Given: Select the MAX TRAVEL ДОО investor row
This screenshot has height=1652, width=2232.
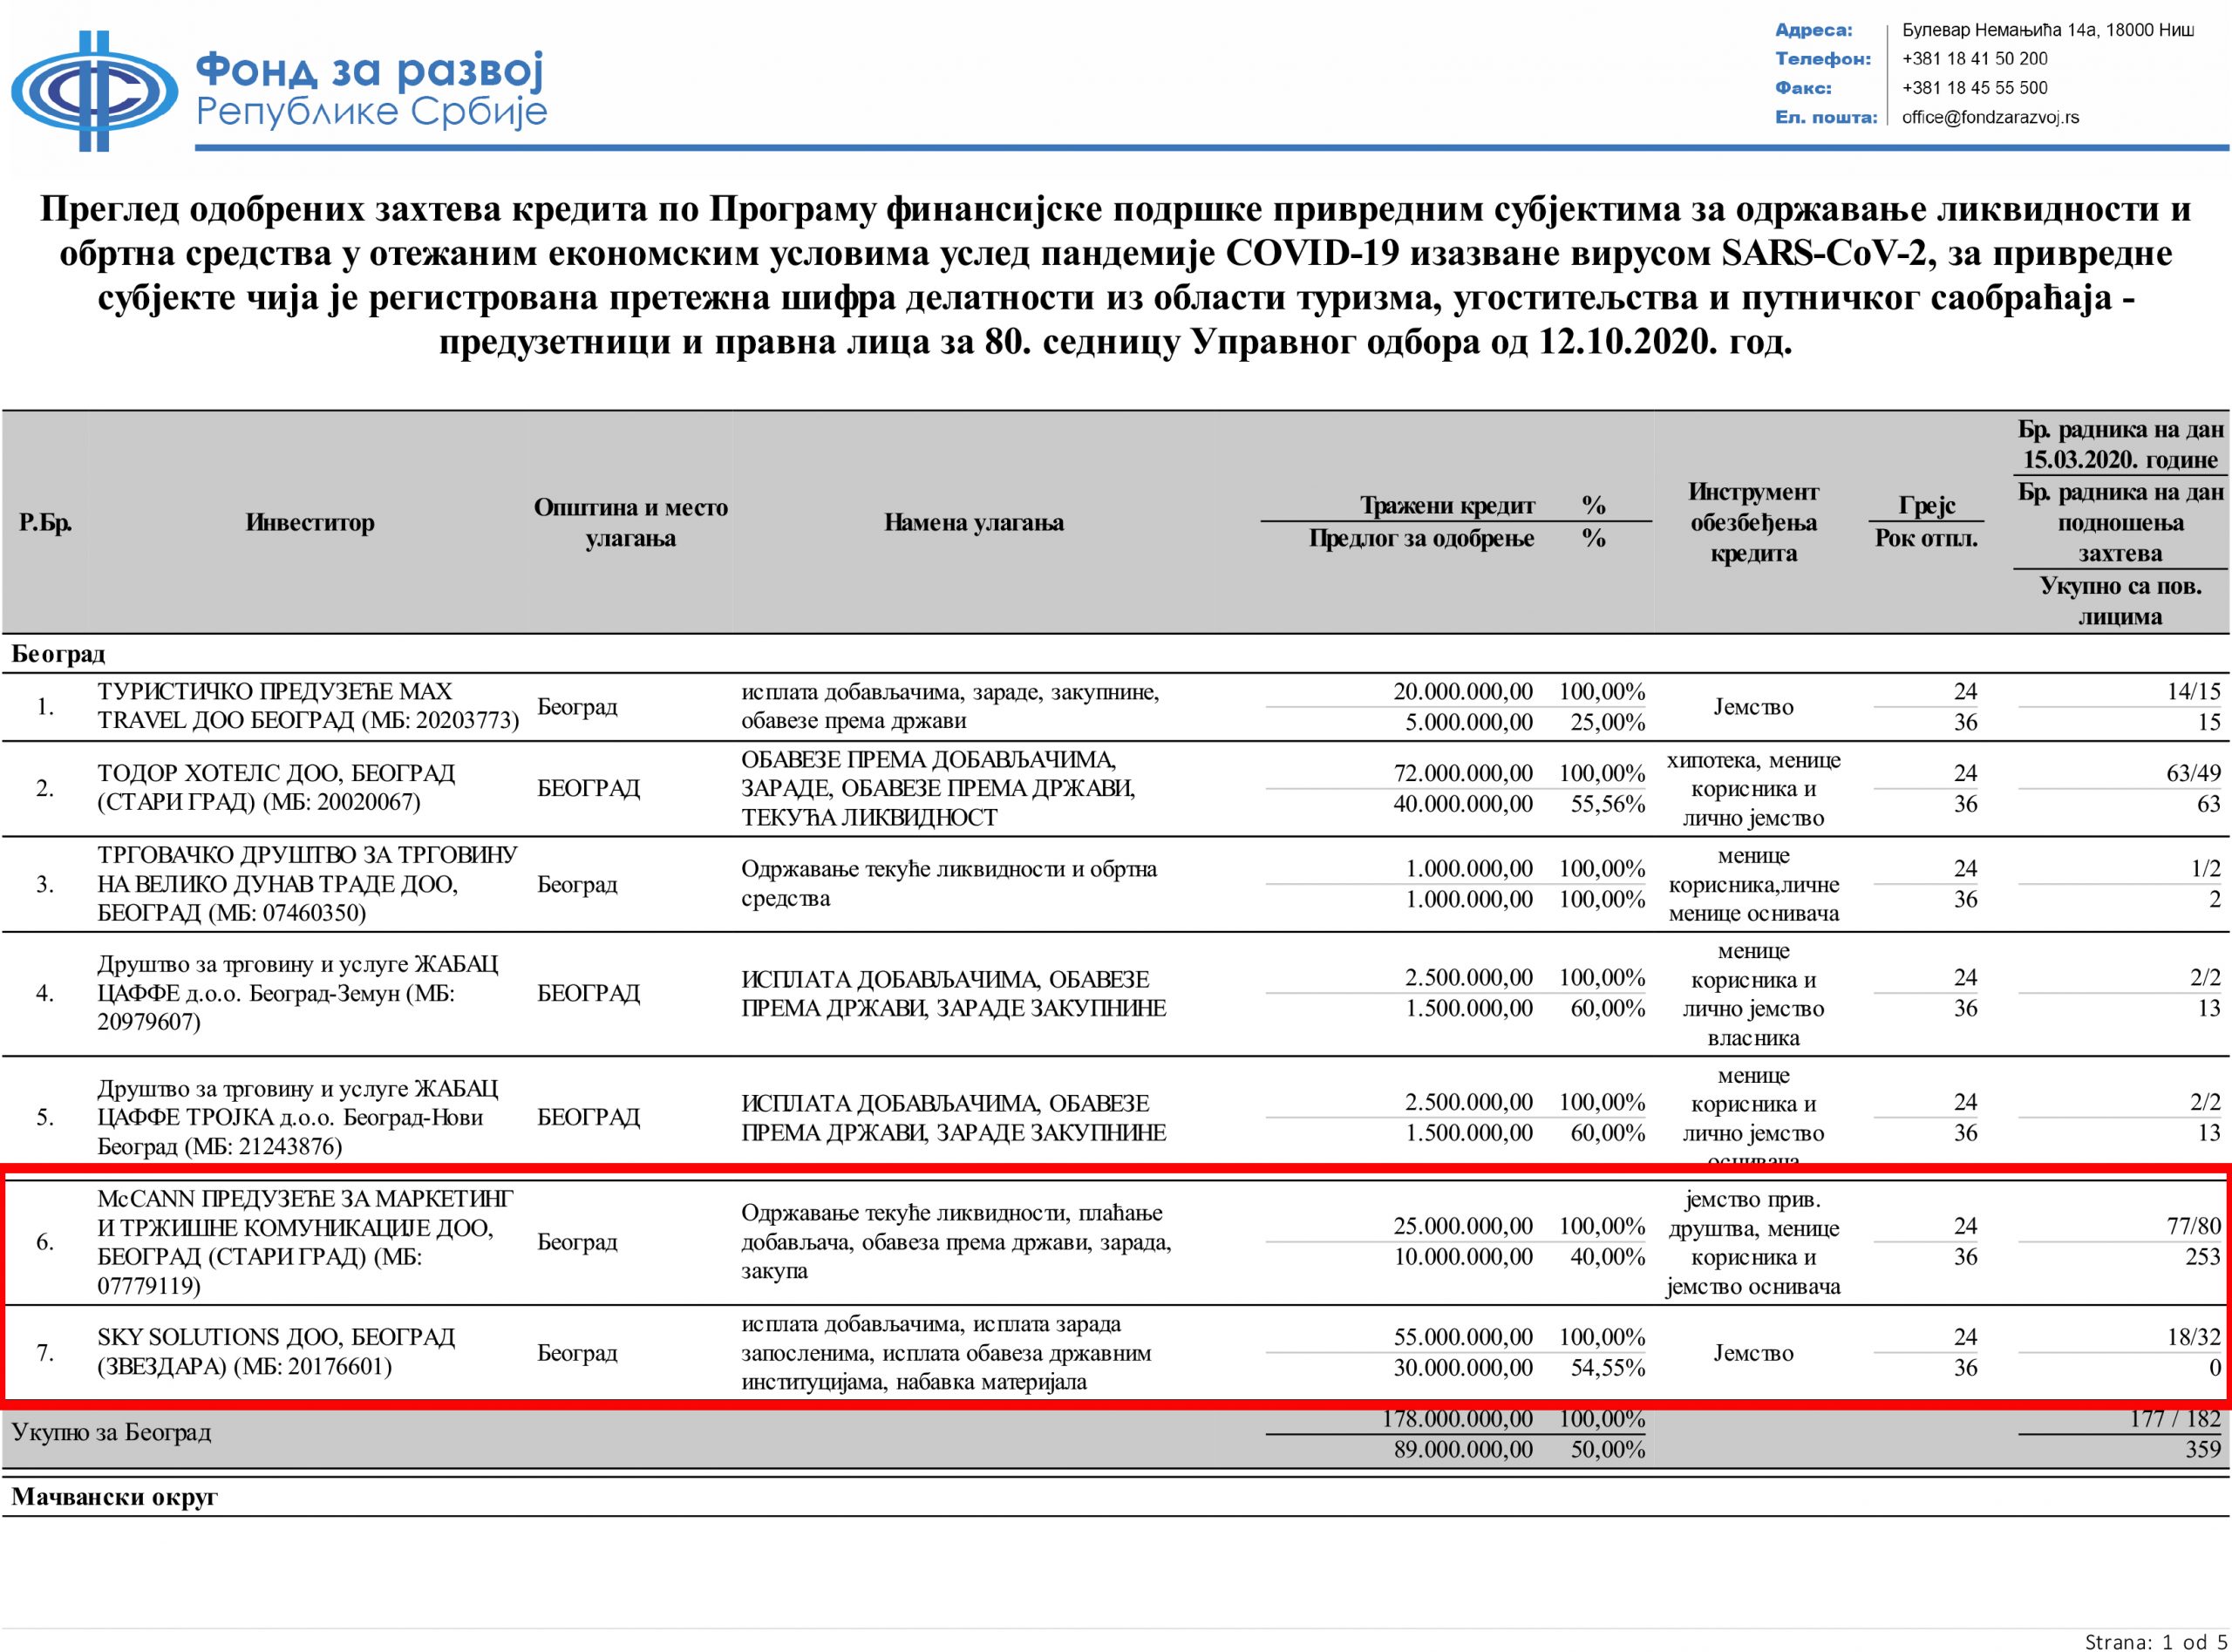Looking at the screenshot, I should (x=308, y=706).
